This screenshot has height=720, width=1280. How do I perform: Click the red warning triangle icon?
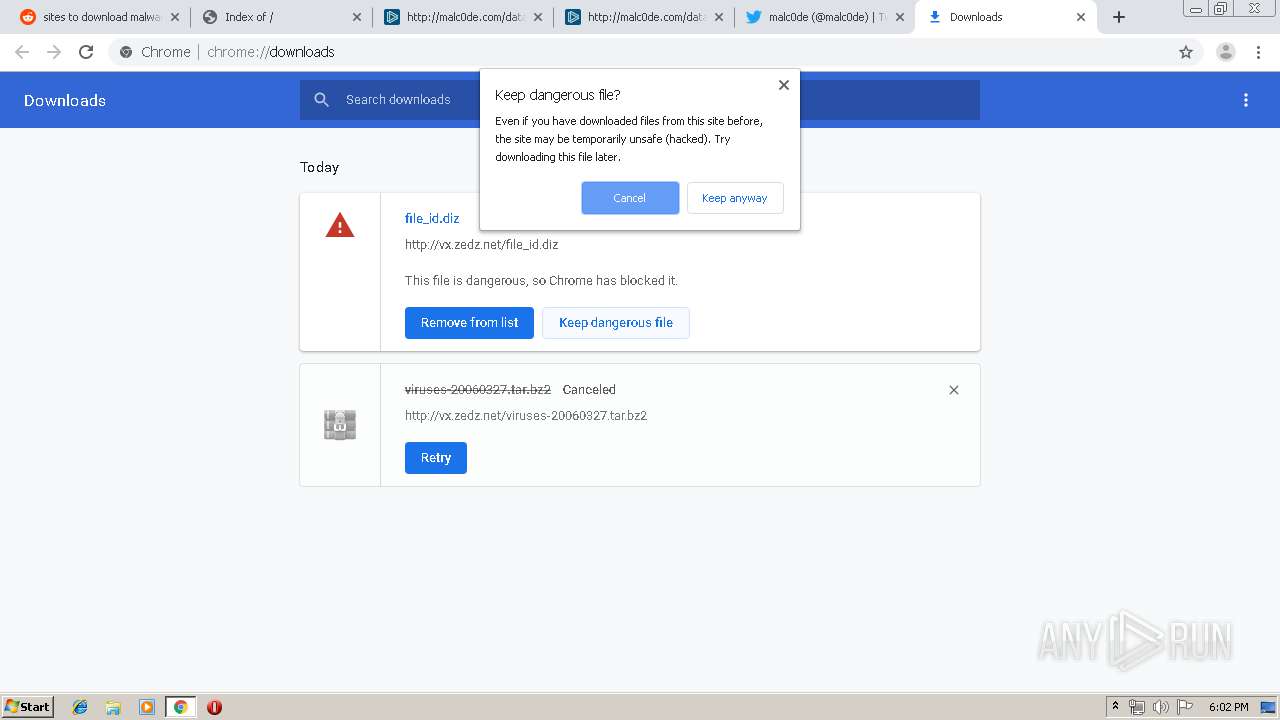(340, 225)
